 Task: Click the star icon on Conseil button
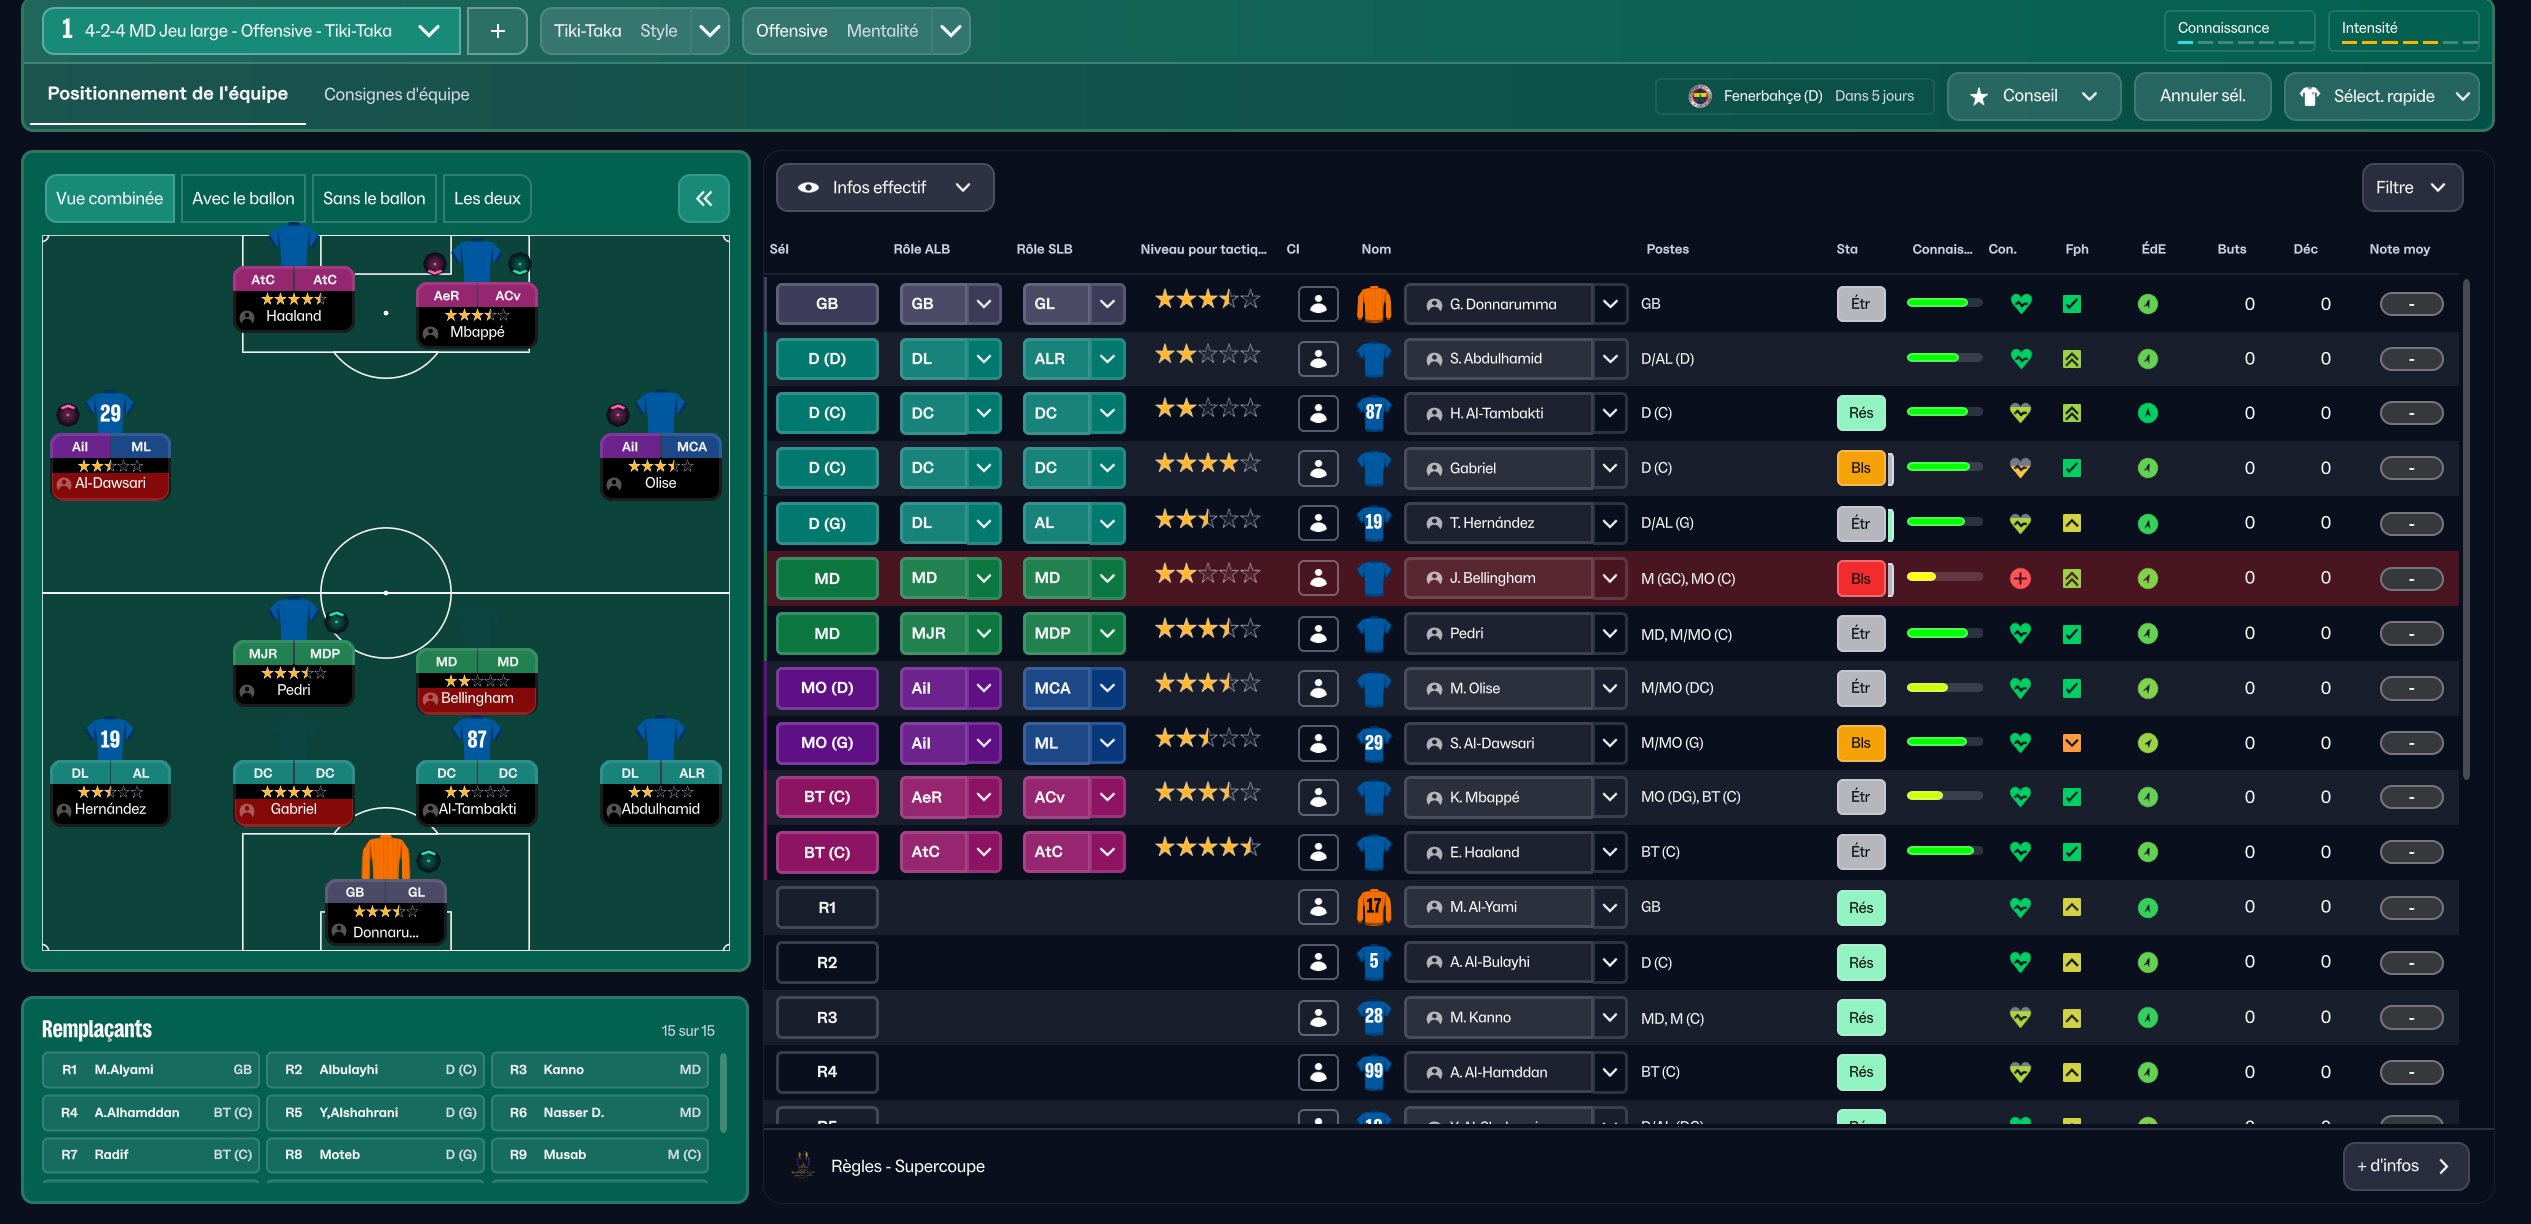tap(1978, 96)
